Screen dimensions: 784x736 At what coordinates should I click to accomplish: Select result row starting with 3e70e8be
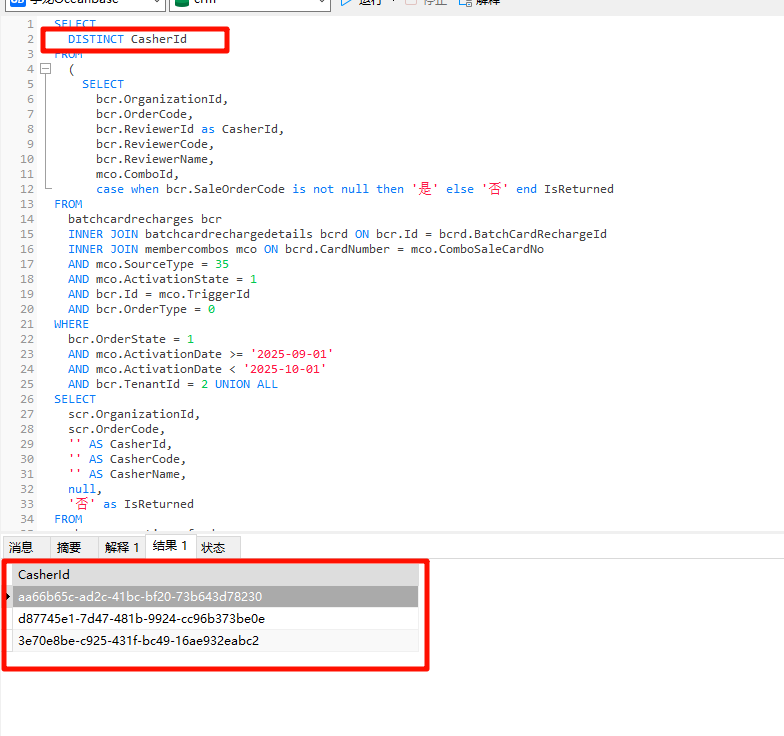click(x=138, y=641)
